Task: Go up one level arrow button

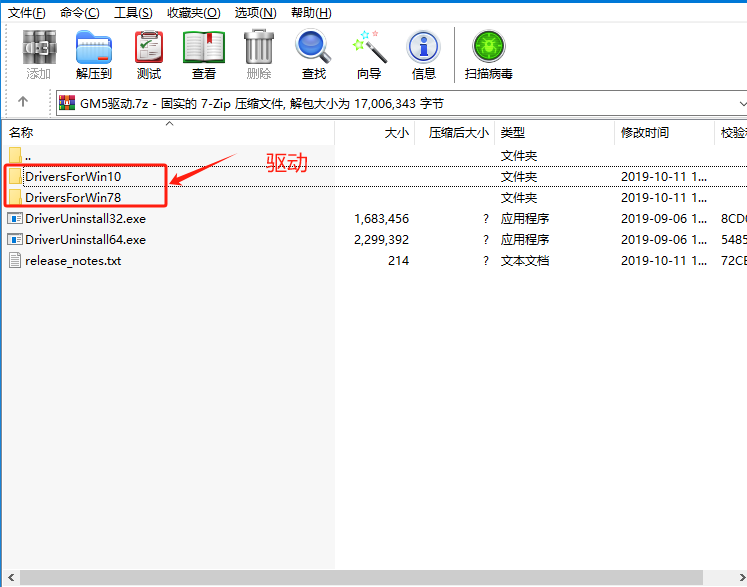Action: (23, 102)
